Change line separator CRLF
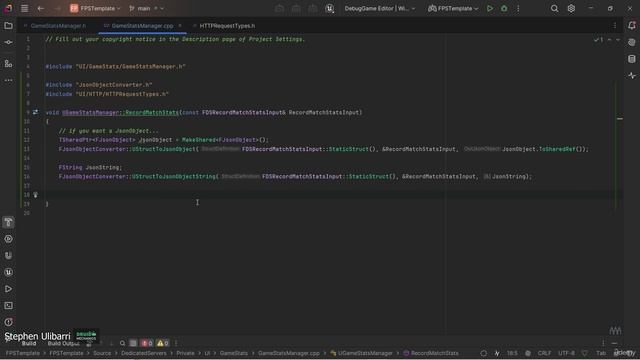This screenshot has width=640, height=360. (x=544, y=353)
